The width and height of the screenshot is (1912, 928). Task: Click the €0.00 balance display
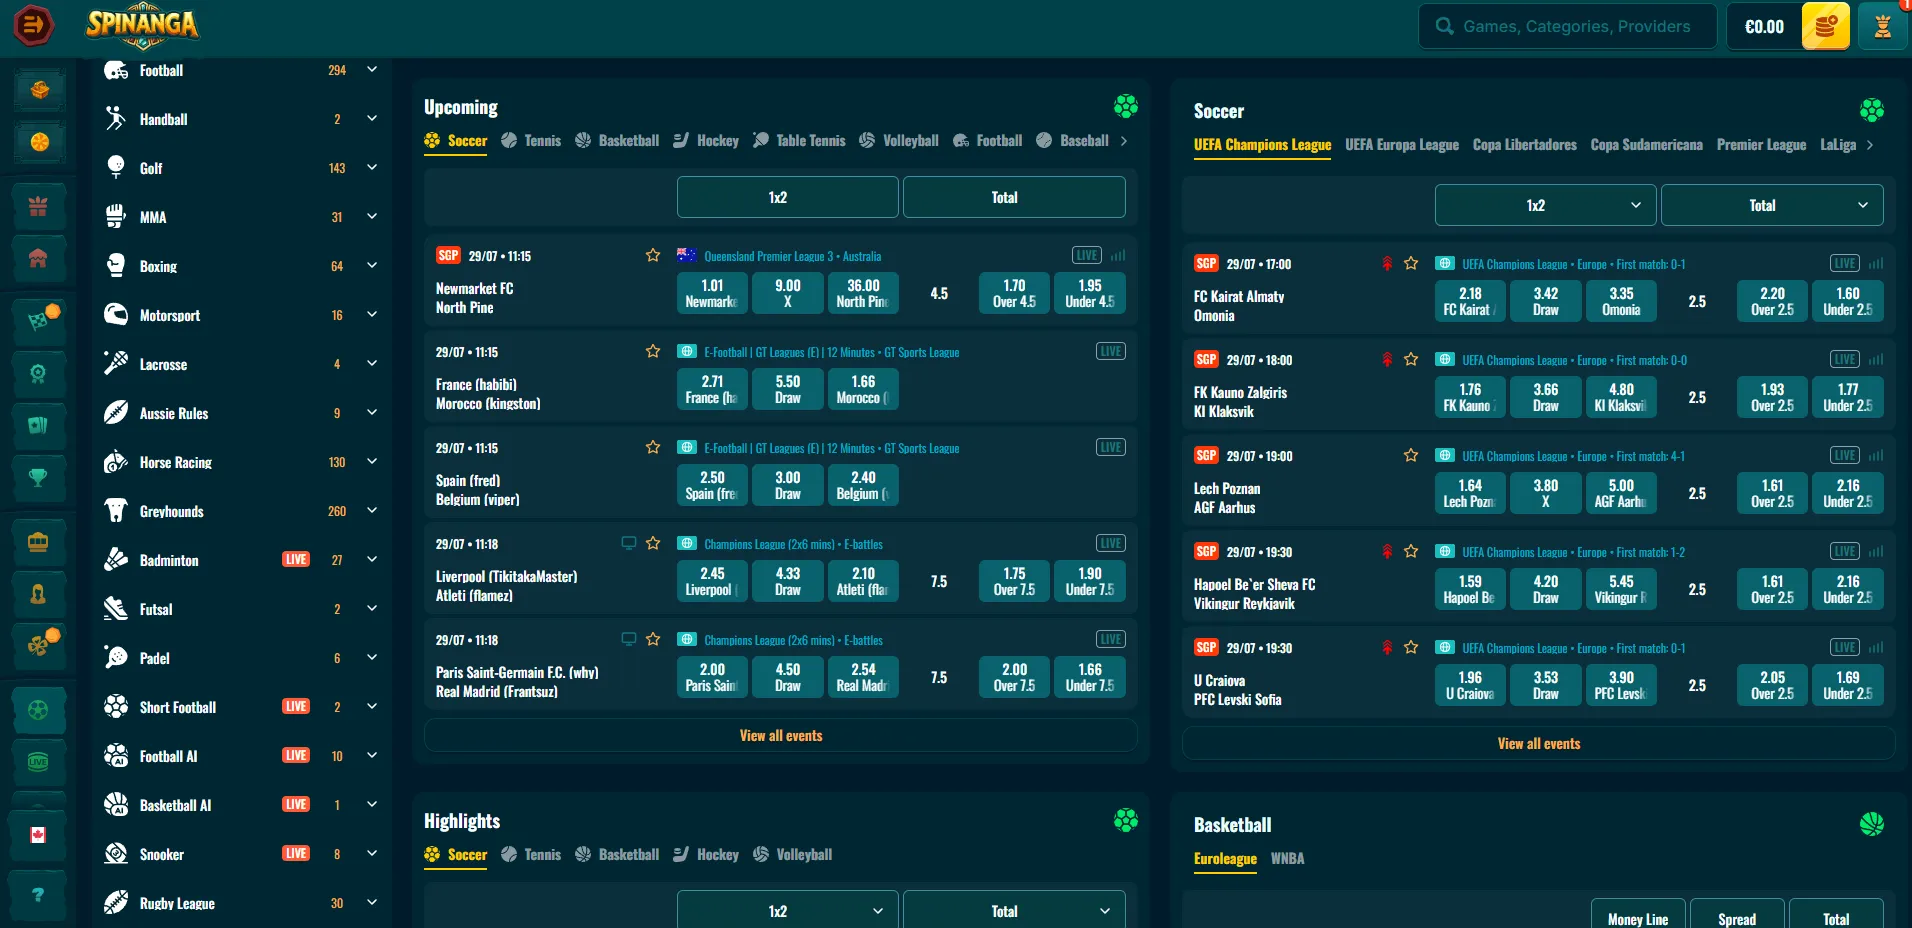pyautogui.click(x=1764, y=26)
